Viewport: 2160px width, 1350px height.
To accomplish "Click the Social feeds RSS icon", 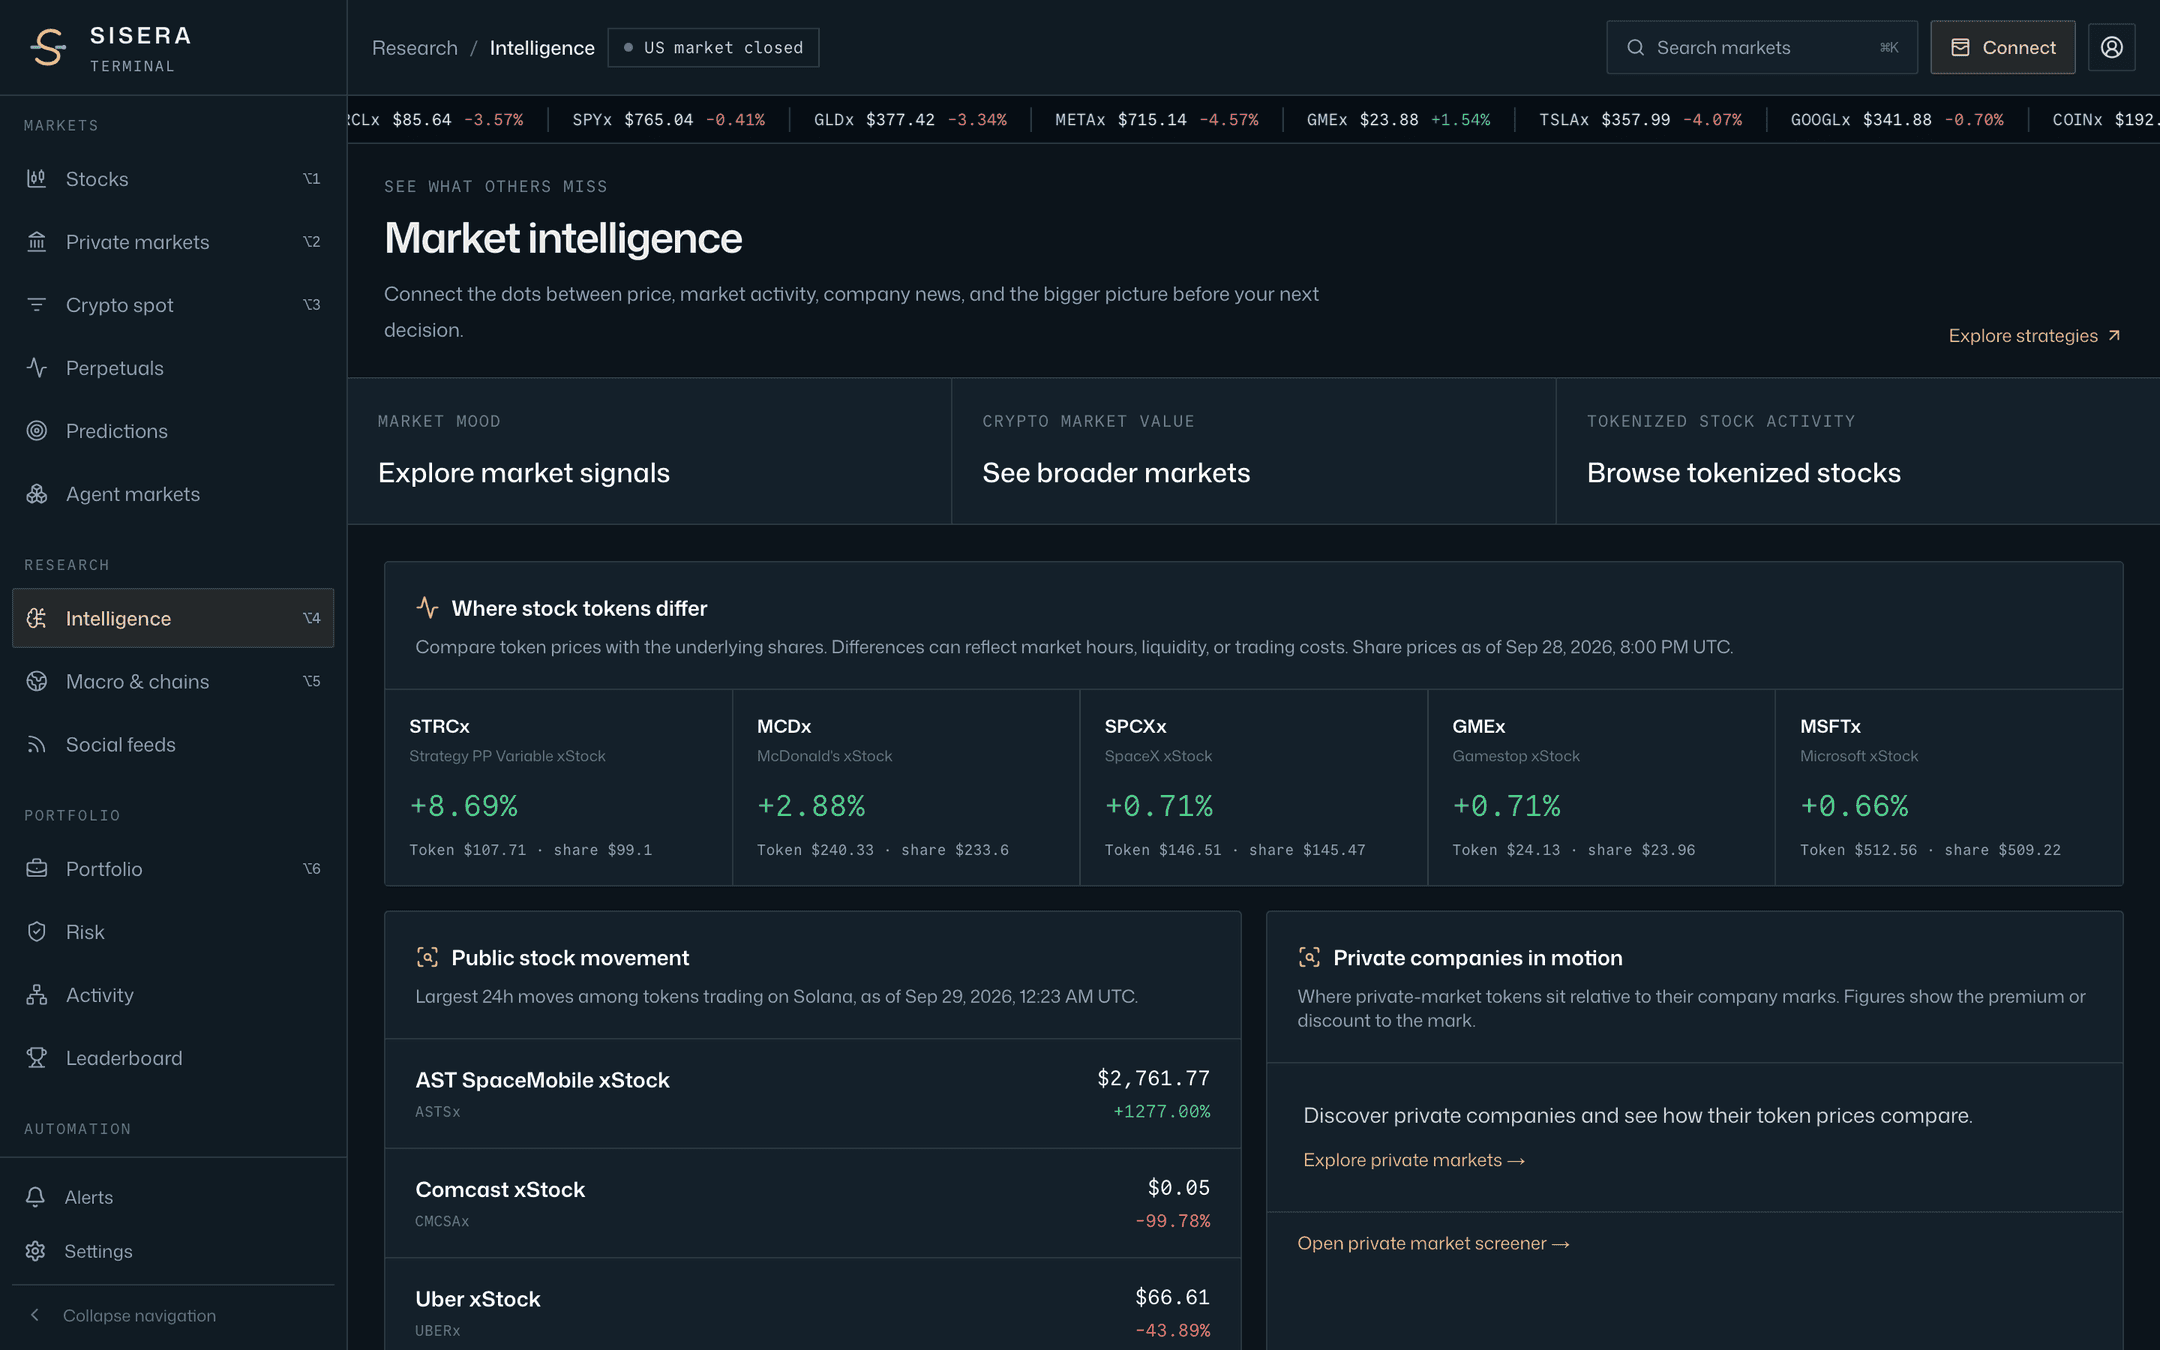I will coord(37,744).
